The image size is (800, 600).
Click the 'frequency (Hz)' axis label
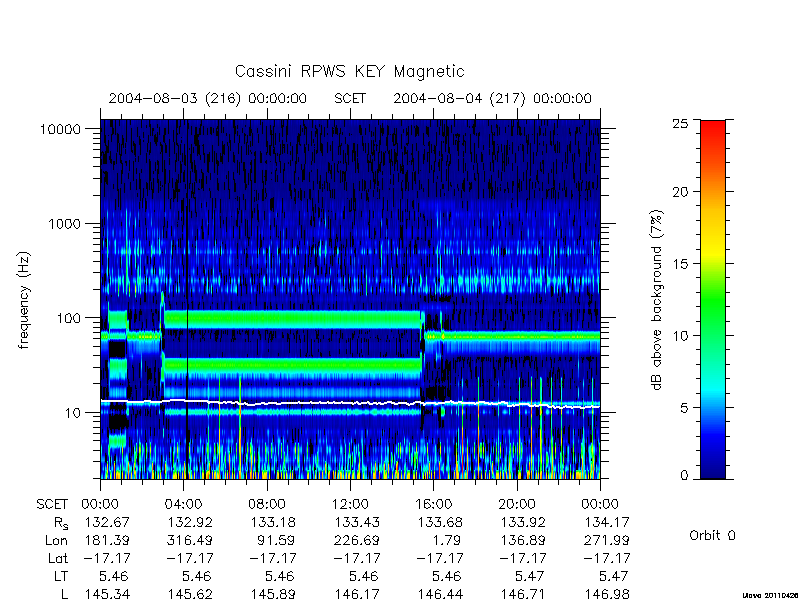tap(24, 300)
